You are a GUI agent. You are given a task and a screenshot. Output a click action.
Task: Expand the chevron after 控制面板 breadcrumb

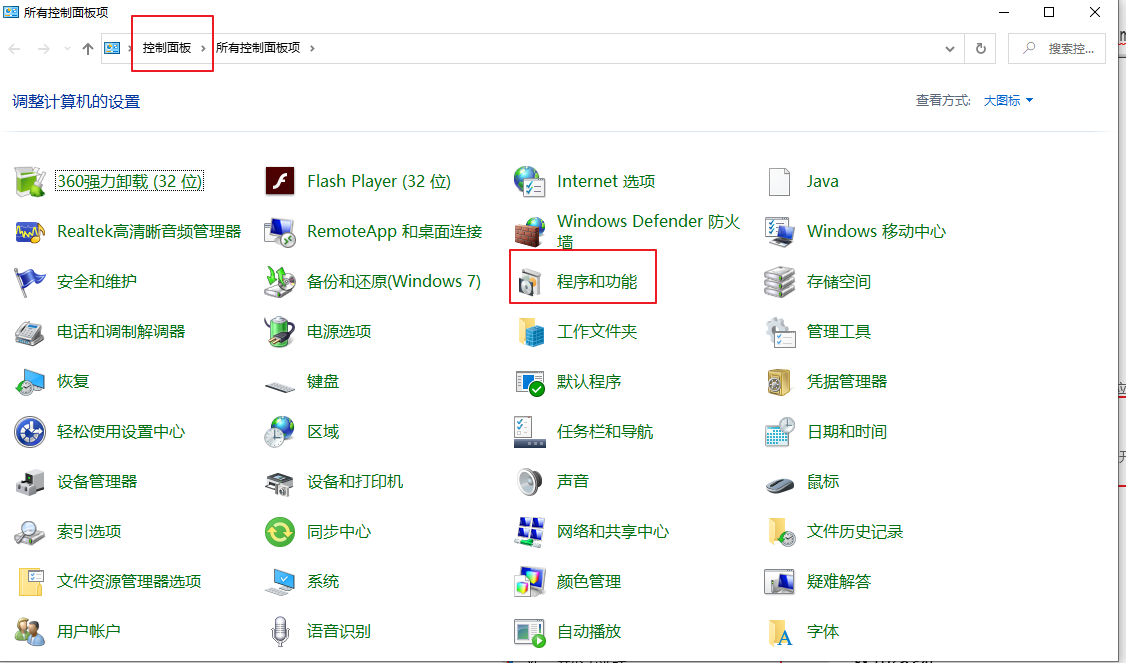click(x=203, y=48)
